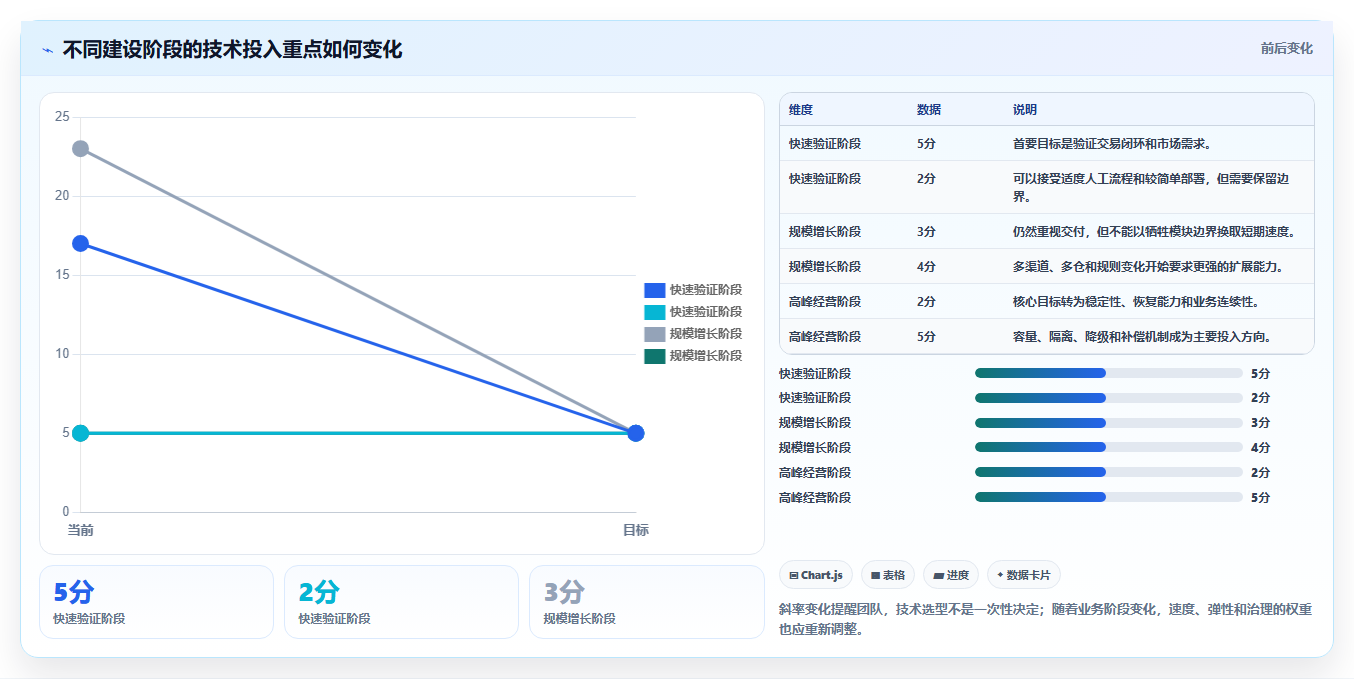Open the blue 5分 快速验证阶段 data card
Viewport: 1354px width, 679px height.
(x=156, y=602)
